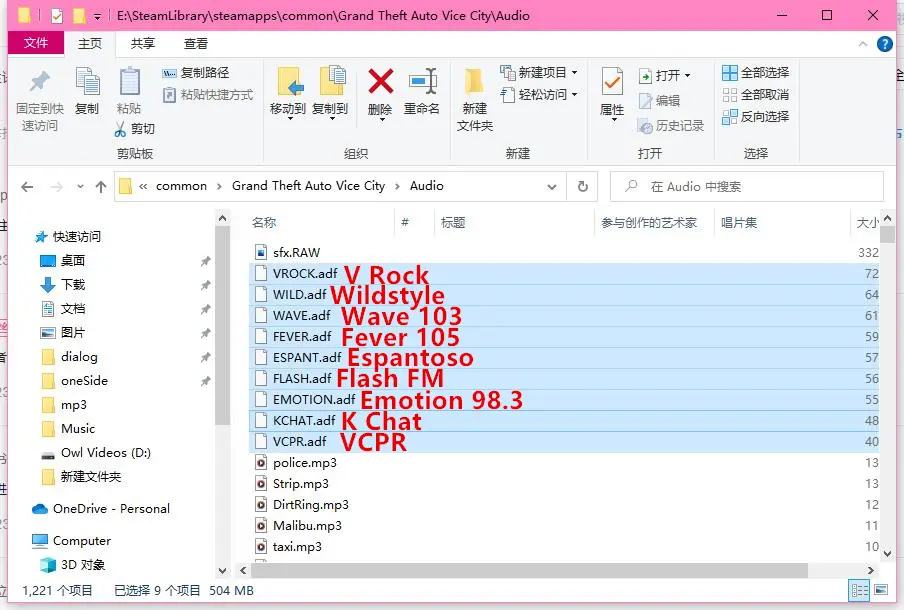Viewport: 904px width, 610px height.
Task: Open the oneSide folder in sidebar
Action: click(x=84, y=381)
